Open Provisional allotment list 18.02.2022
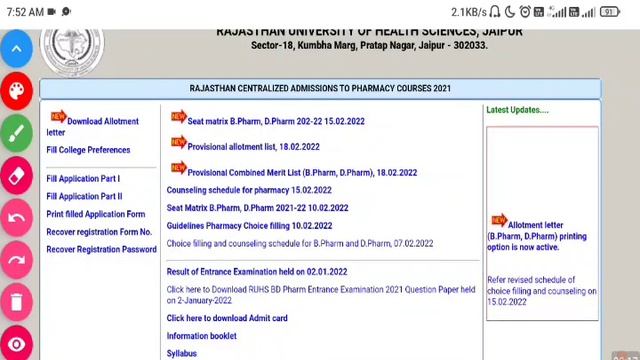 [253, 147]
